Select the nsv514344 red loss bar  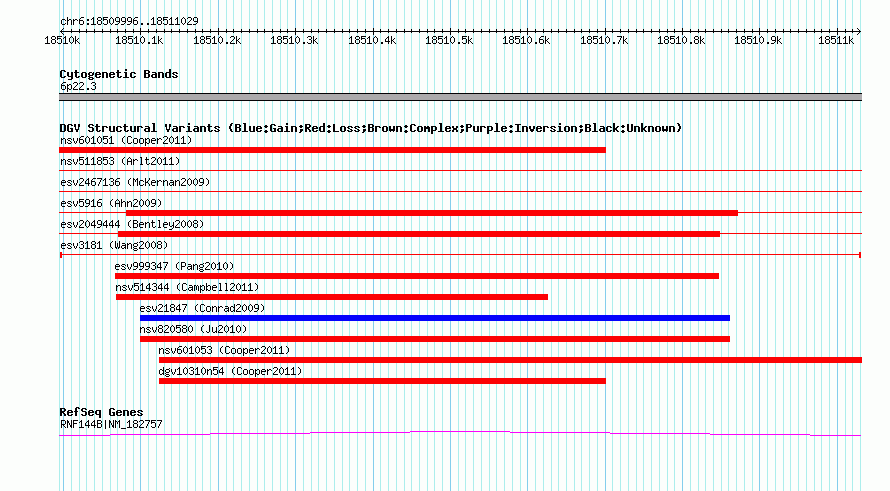[331, 297]
